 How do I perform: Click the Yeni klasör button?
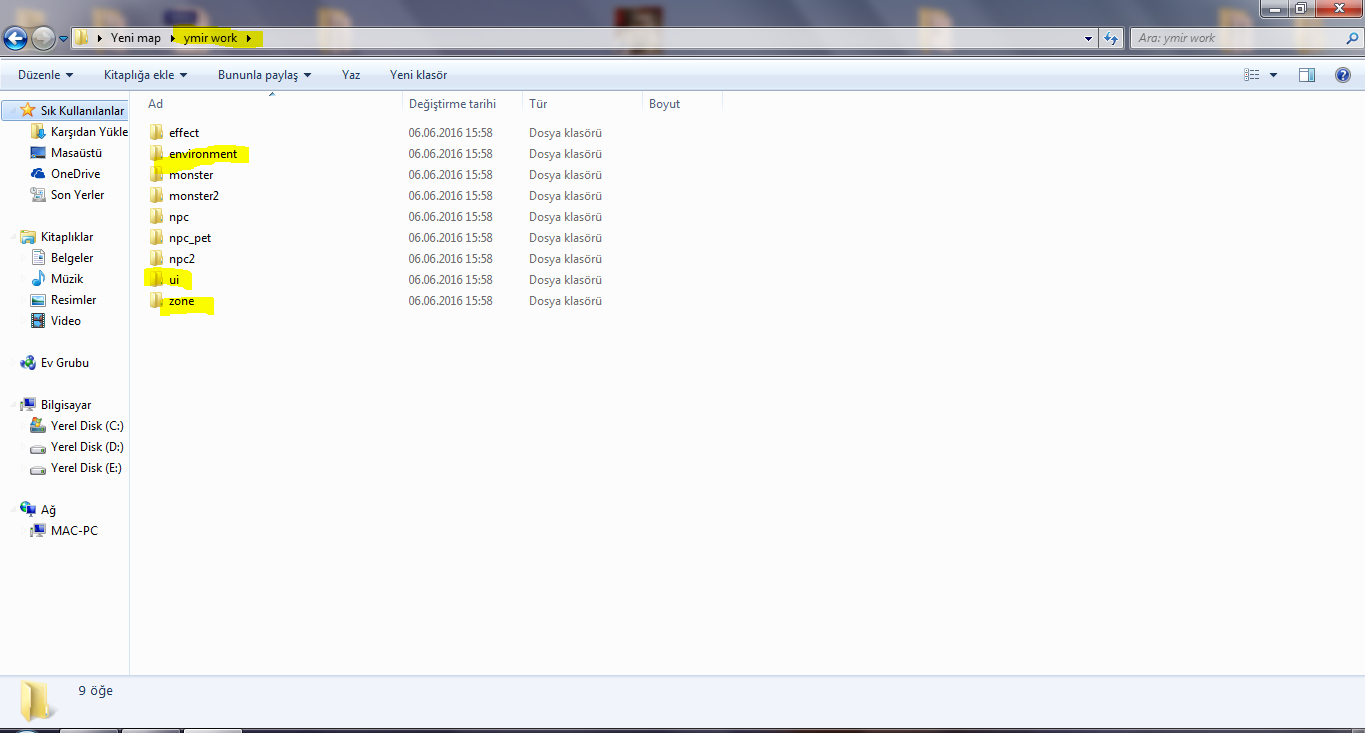tap(418, 75)
